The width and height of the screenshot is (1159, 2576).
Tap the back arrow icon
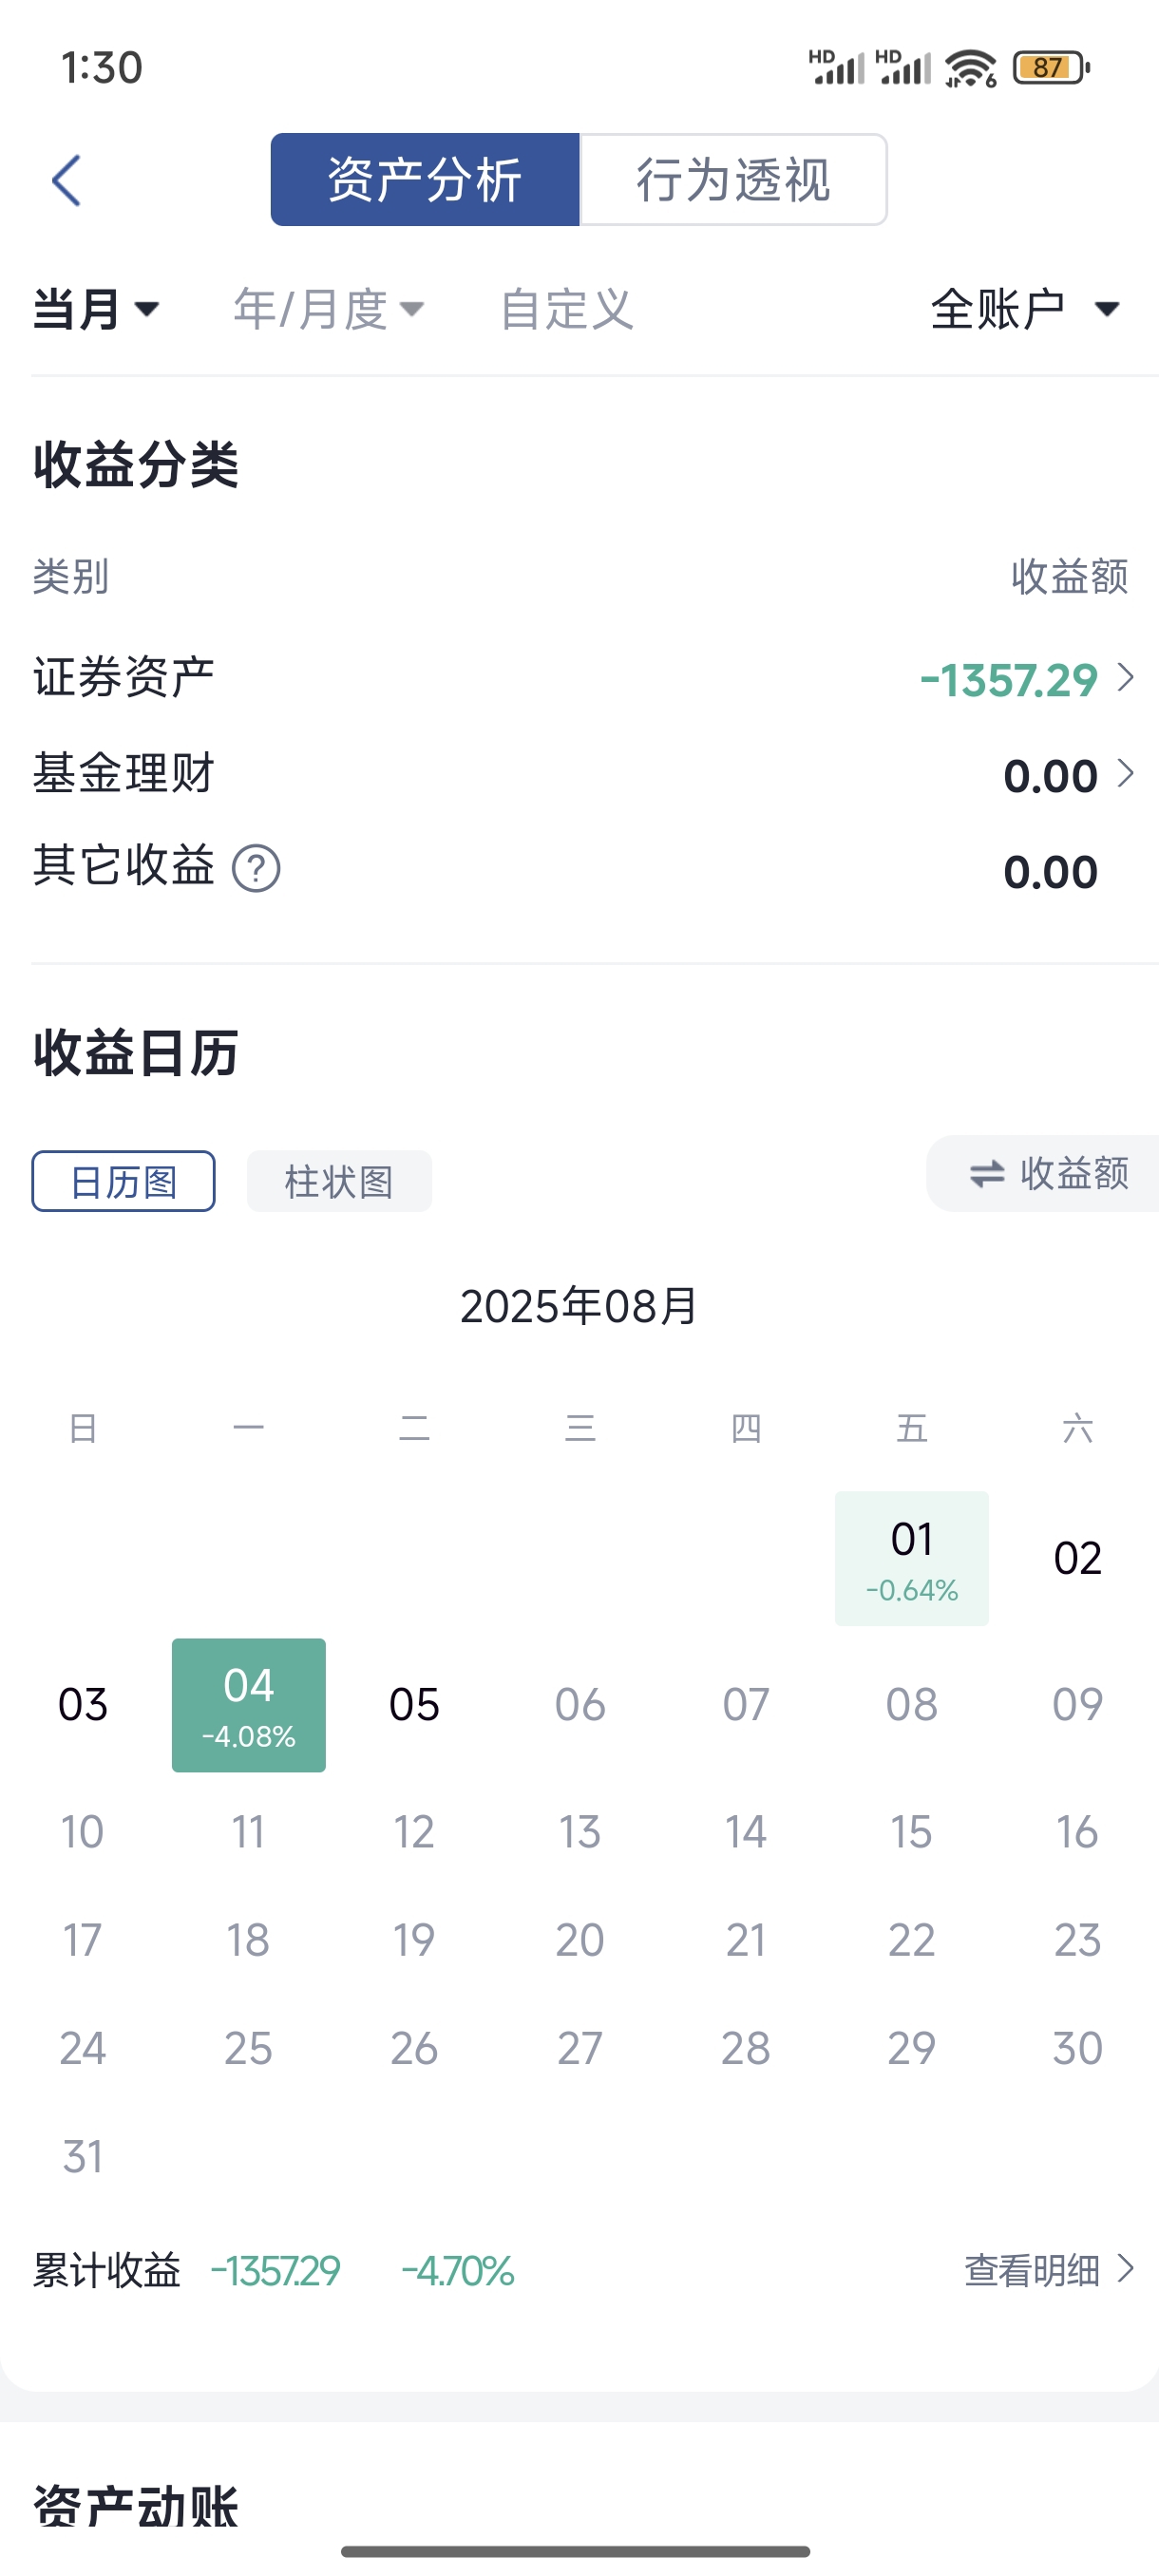pos(66,181)
